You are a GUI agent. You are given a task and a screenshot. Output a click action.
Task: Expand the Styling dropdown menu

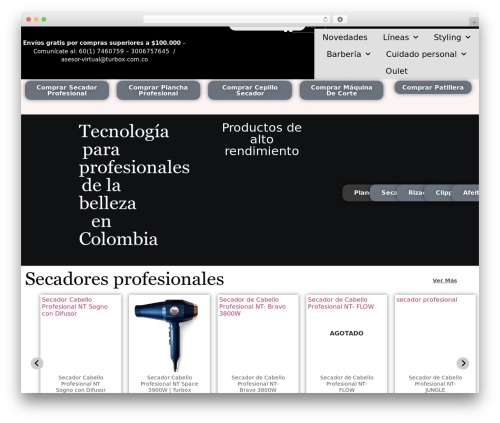(452, 37)
